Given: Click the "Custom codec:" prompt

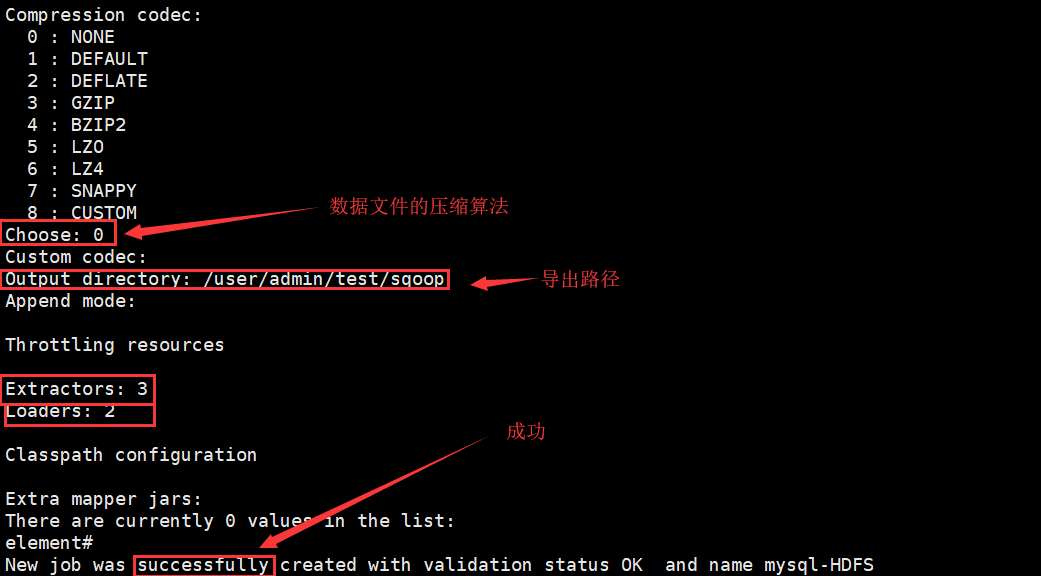Looking at the screenshot, I should point(76,256).
